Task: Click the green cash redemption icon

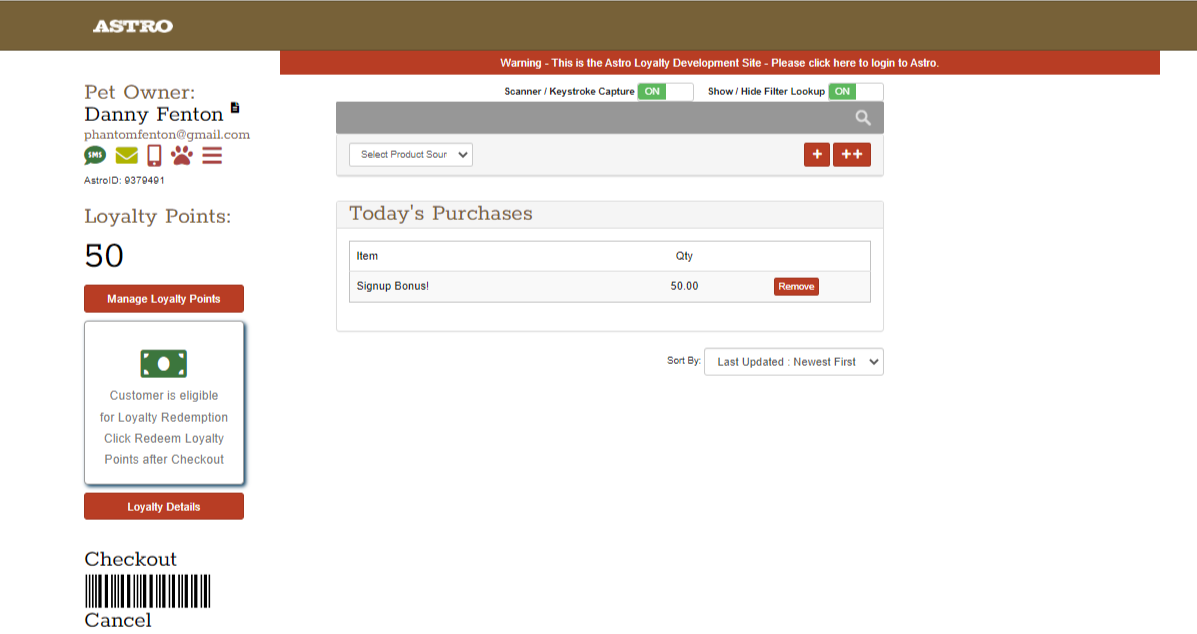Action: (x=164, y=364)
